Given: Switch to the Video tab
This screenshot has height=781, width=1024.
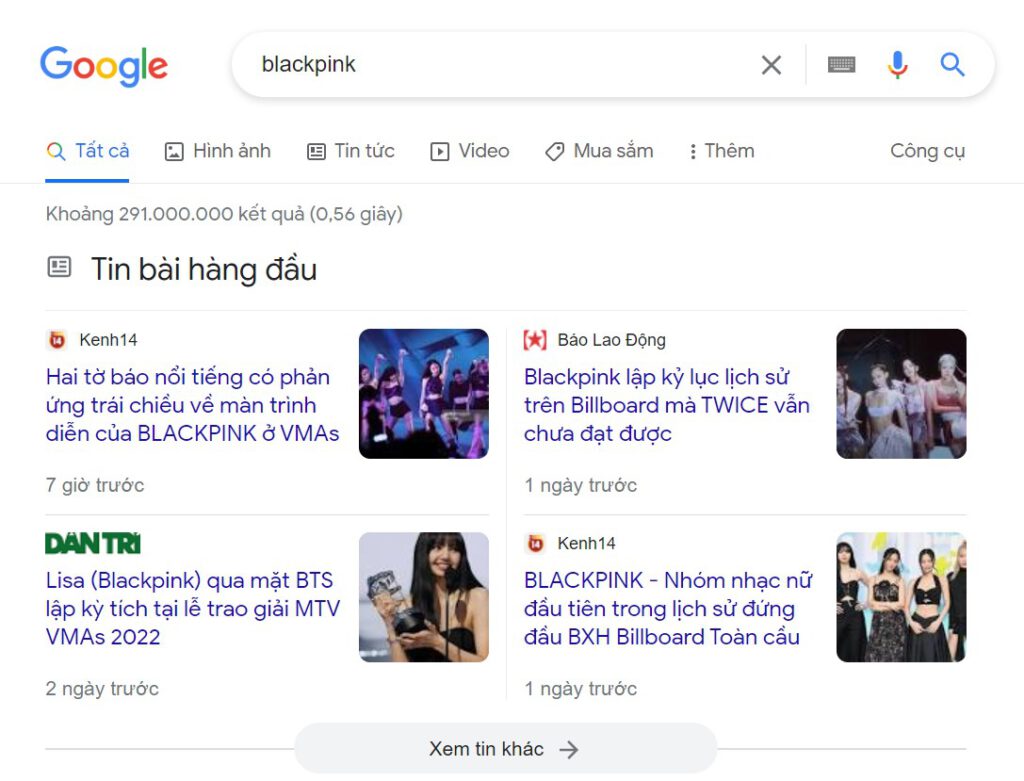Looking at the screenshot, I should (x=468, y=150).
